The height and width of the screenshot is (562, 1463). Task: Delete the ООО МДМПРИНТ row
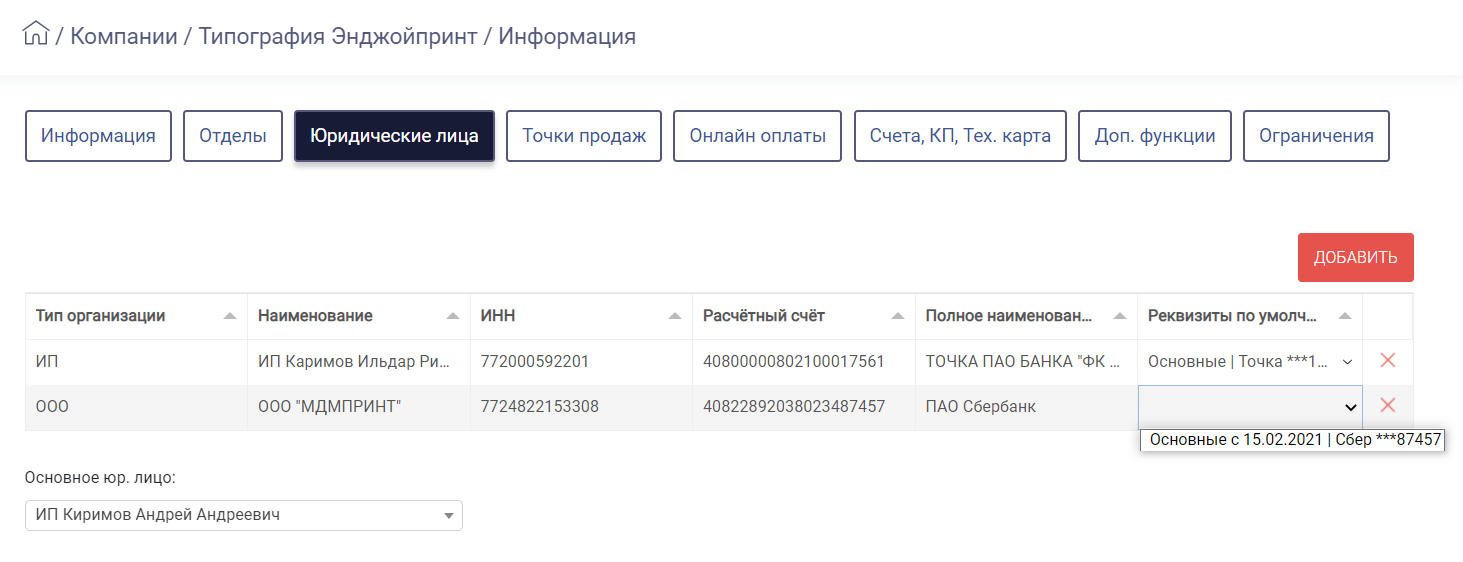tap(1387, 405)
